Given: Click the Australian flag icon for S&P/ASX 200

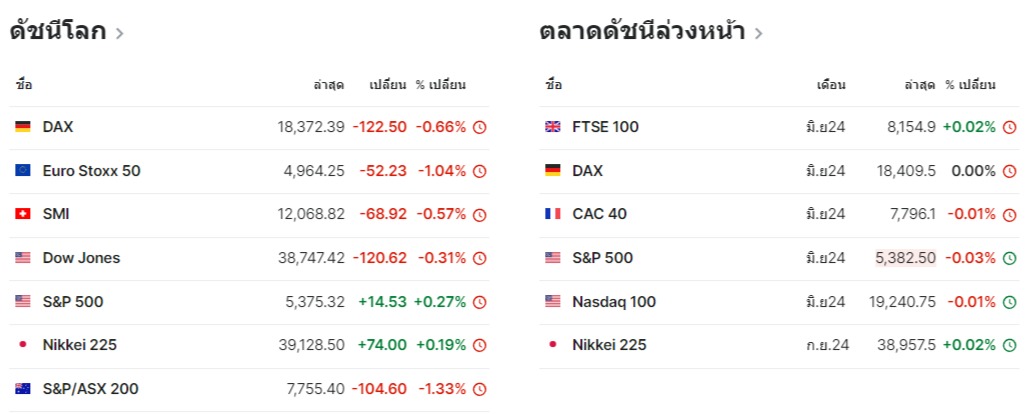Looking at the screenshot, I should [23, 389].
